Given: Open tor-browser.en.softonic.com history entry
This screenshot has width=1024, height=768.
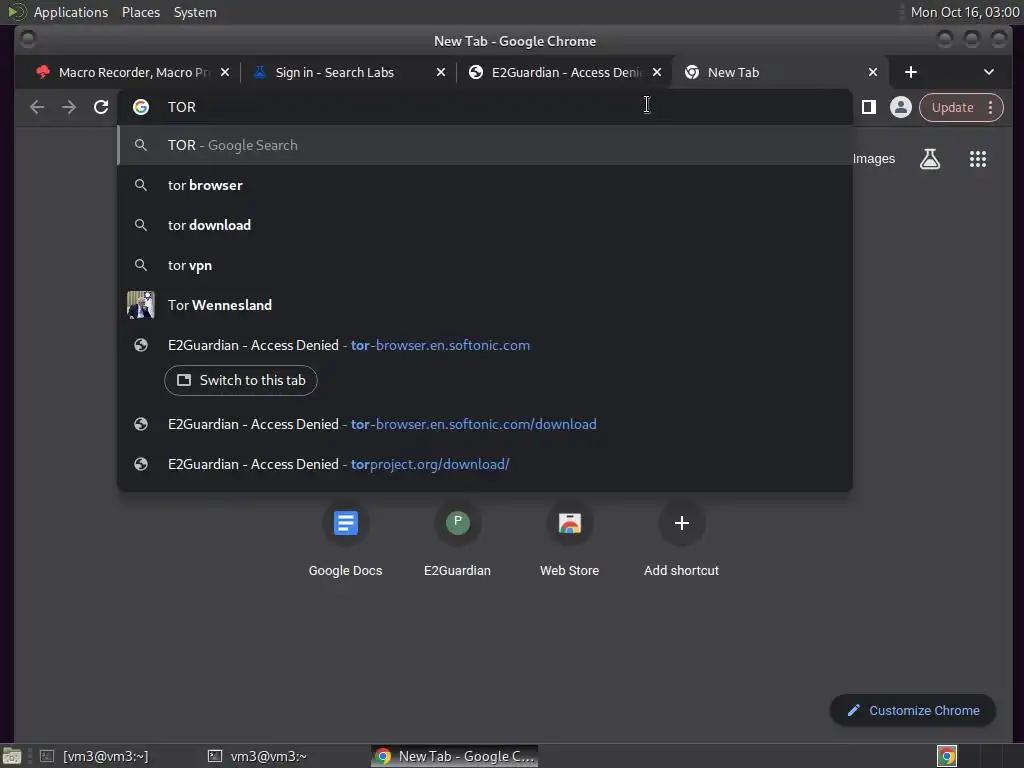Looking at the screenshot, I should point(485,345).
